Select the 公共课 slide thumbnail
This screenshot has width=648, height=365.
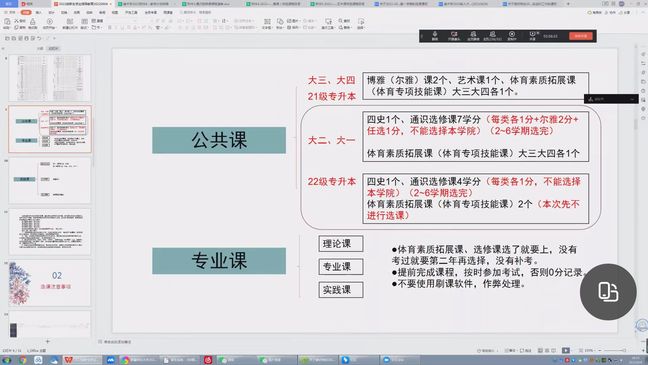[50, 129]
